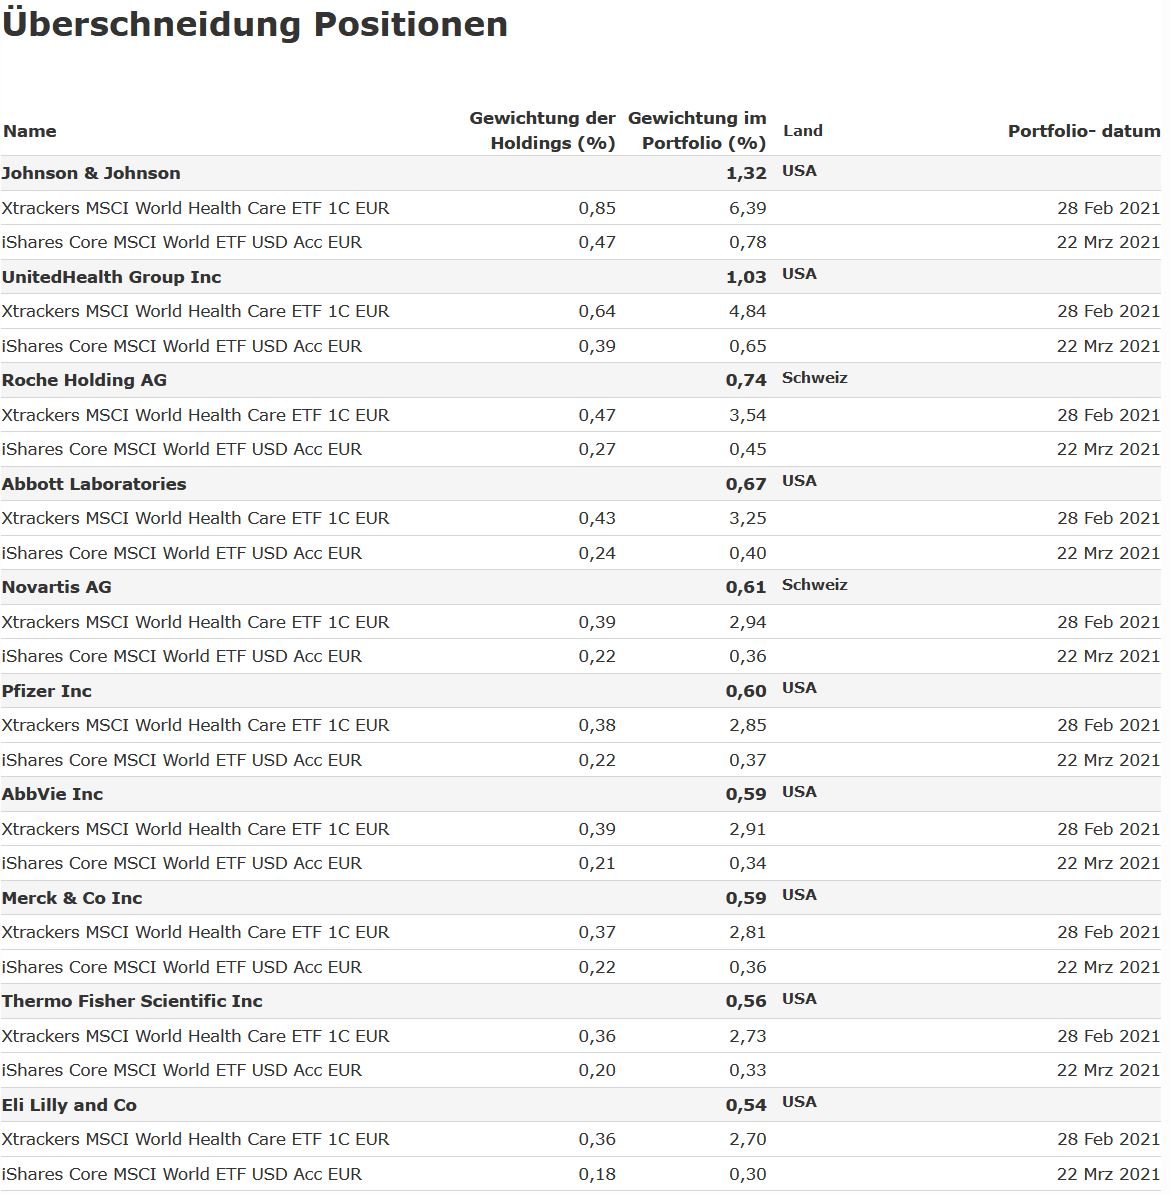Click the Überschneidung Positionen heading
Screen dimensions: 1170x1195
point(255,24)
